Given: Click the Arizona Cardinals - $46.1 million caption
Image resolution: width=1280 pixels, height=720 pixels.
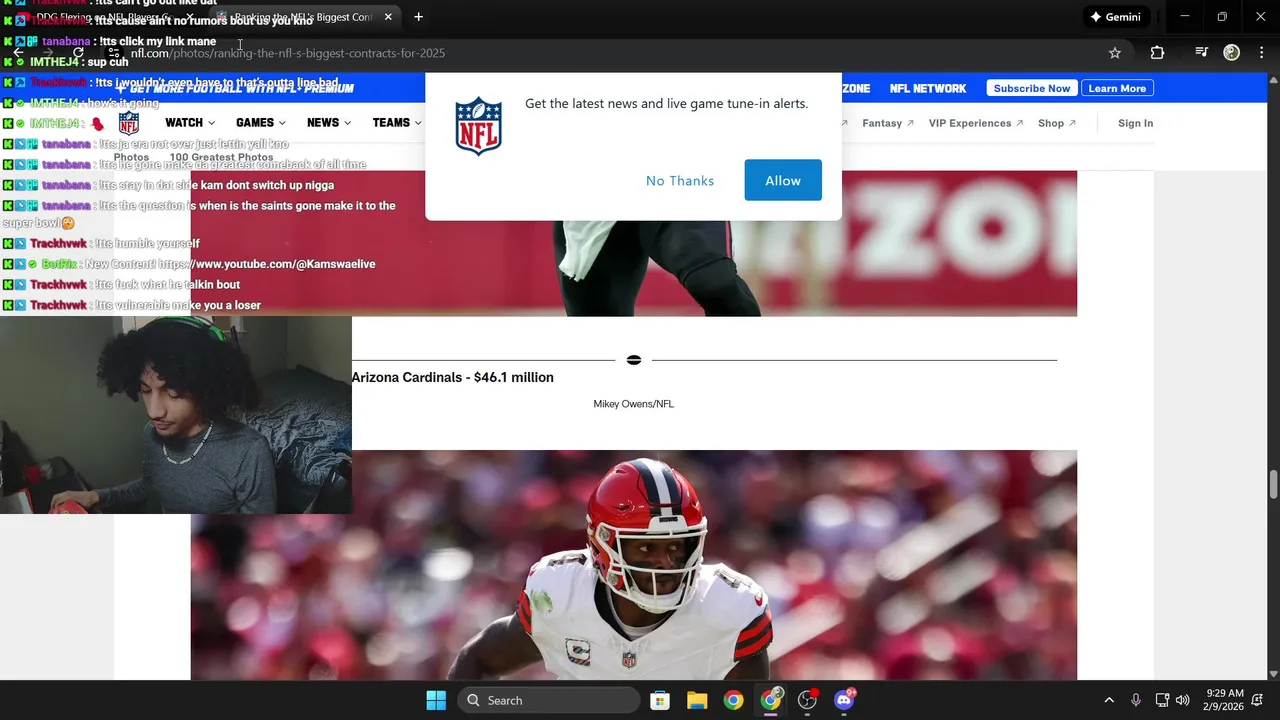Looking at the screenshot, I should [452, 377].
